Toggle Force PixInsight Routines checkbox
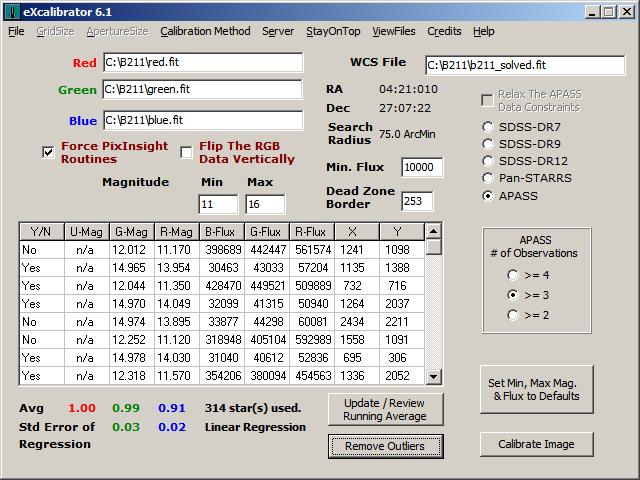640x480 pixels. point(48,152)
